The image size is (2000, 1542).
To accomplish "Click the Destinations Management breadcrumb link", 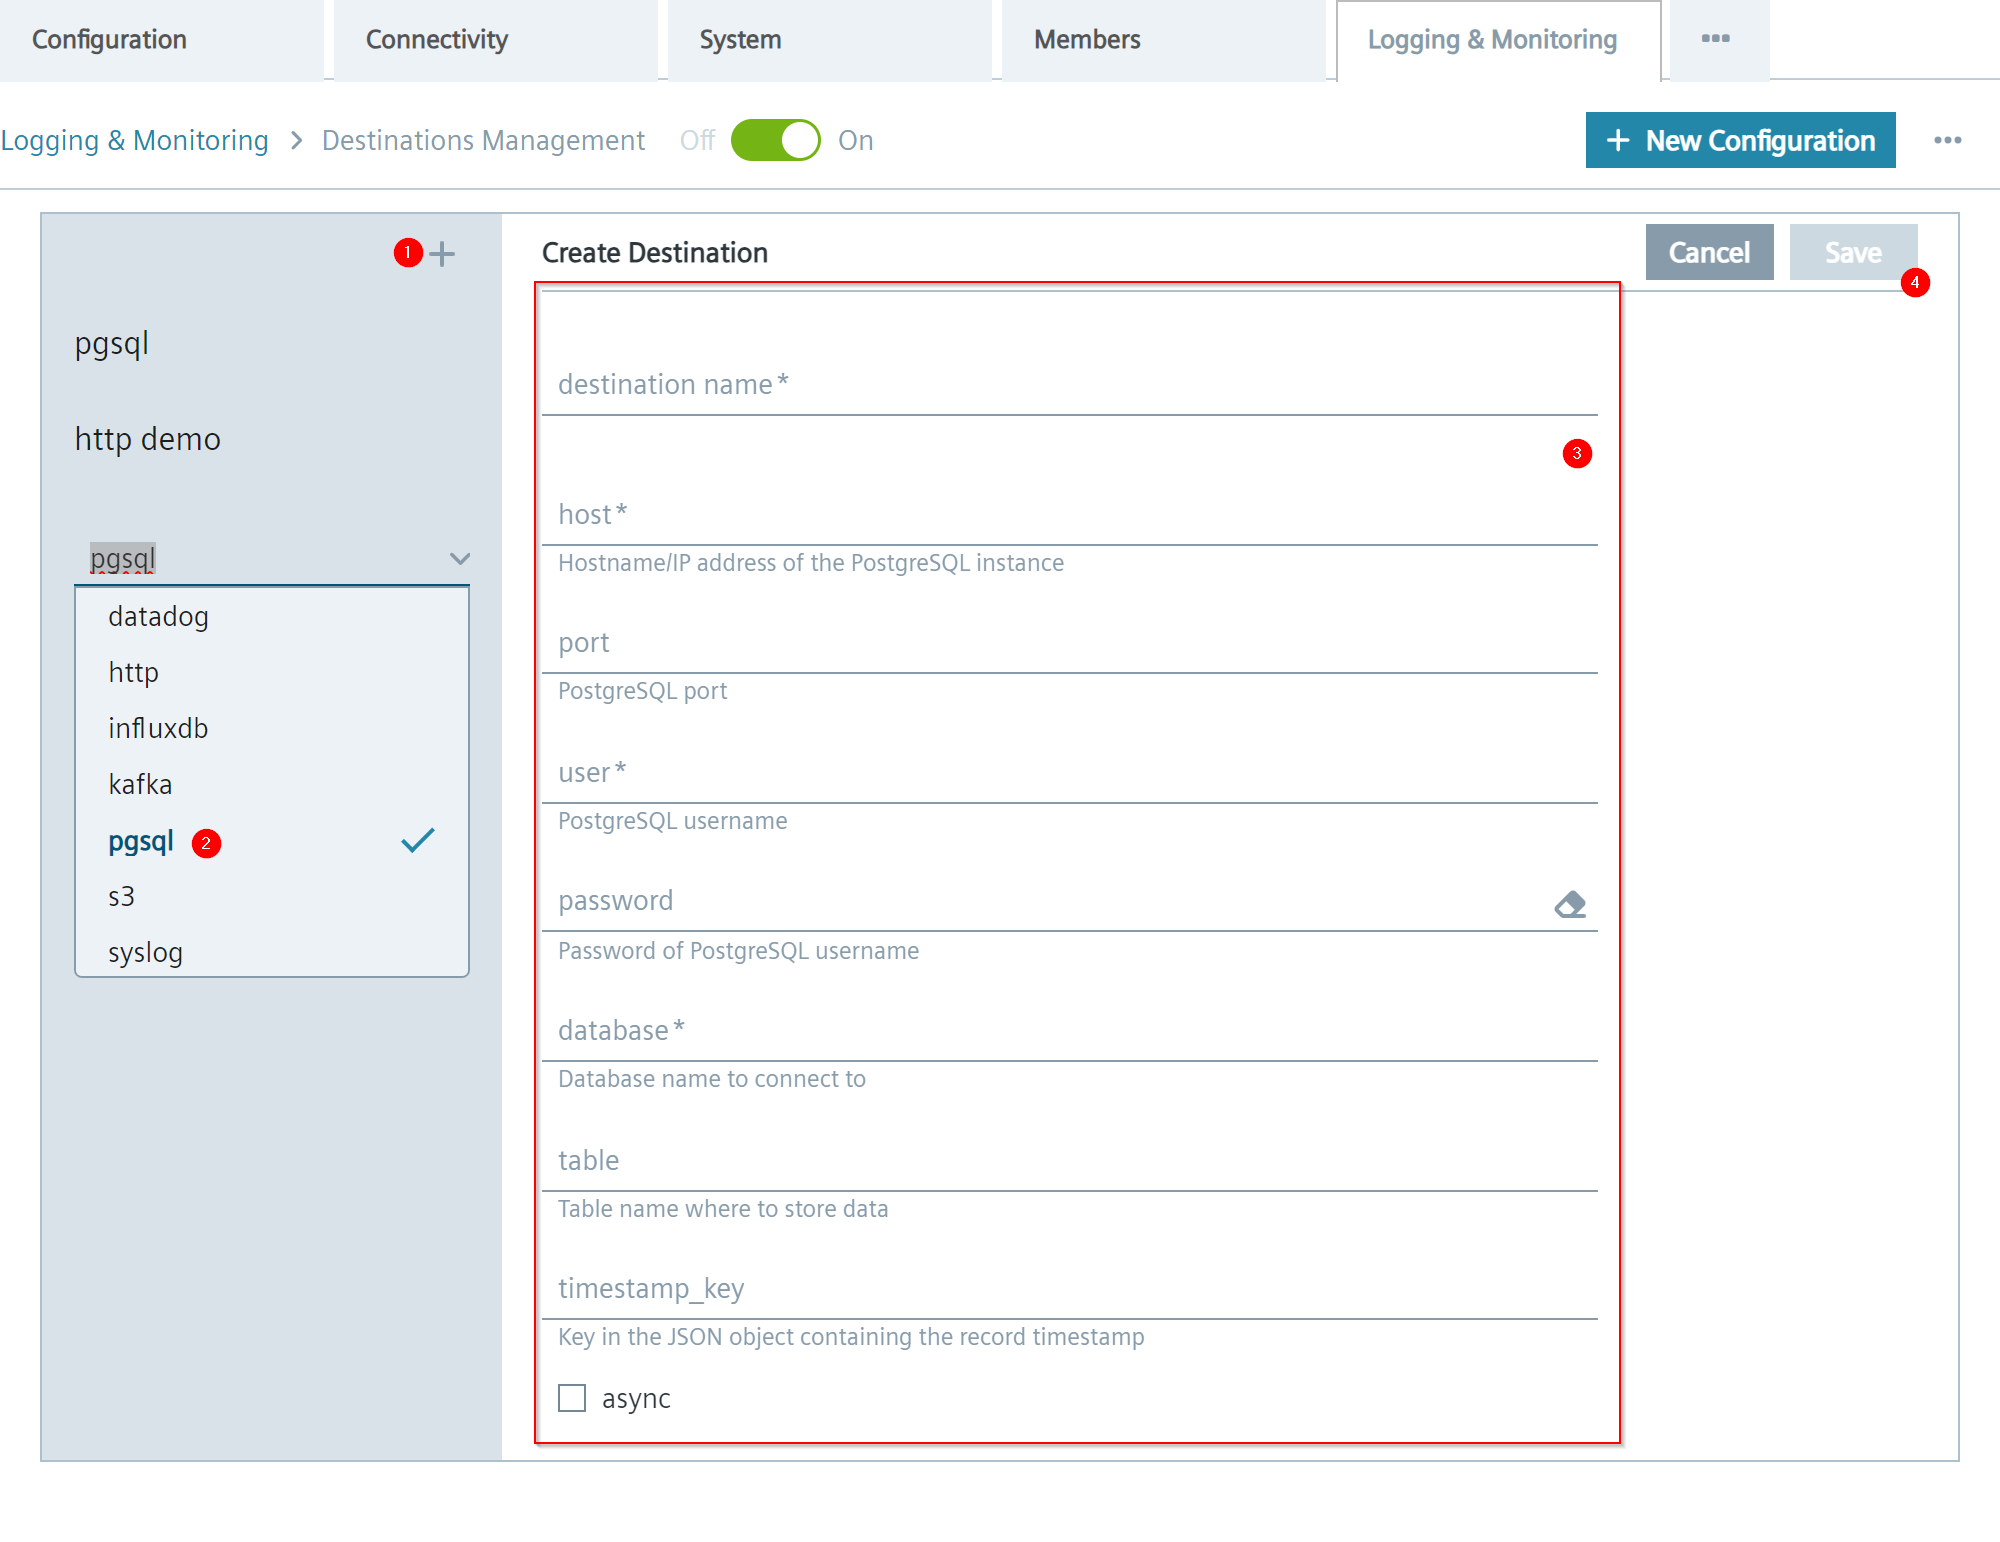I will [x=483, y=141].
